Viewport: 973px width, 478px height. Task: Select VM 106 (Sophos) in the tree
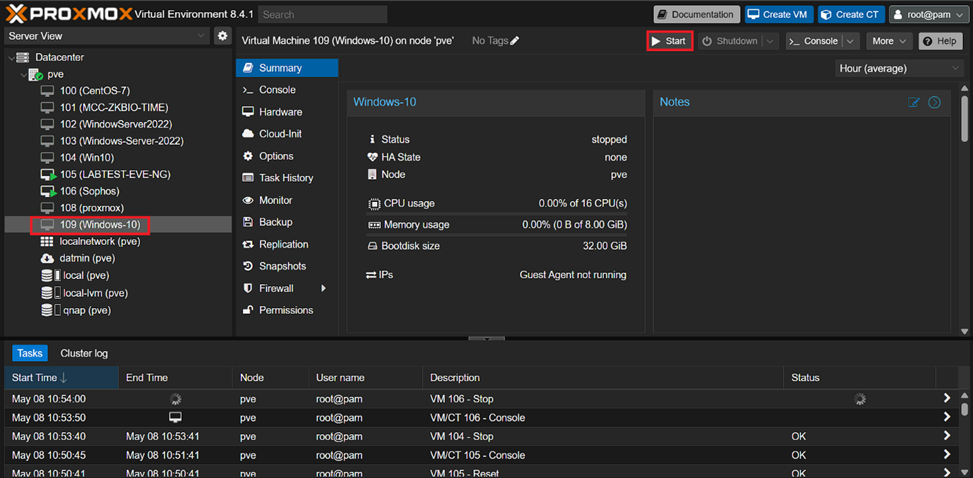(88, 190)
